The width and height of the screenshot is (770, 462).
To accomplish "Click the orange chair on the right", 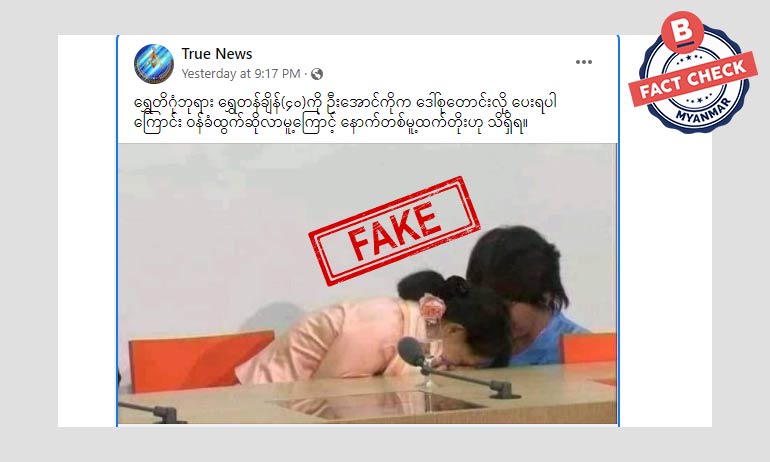I will coord(588,348).
